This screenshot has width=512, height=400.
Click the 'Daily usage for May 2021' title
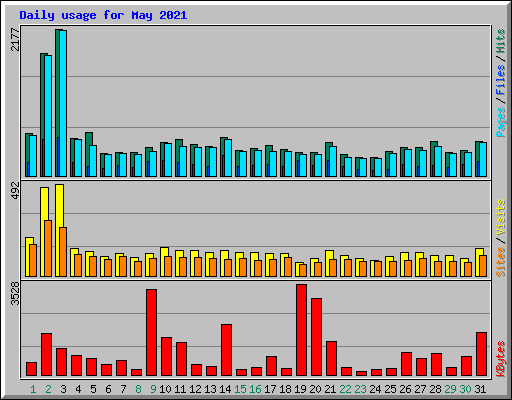pyautogui.click(x=103, y=15)
